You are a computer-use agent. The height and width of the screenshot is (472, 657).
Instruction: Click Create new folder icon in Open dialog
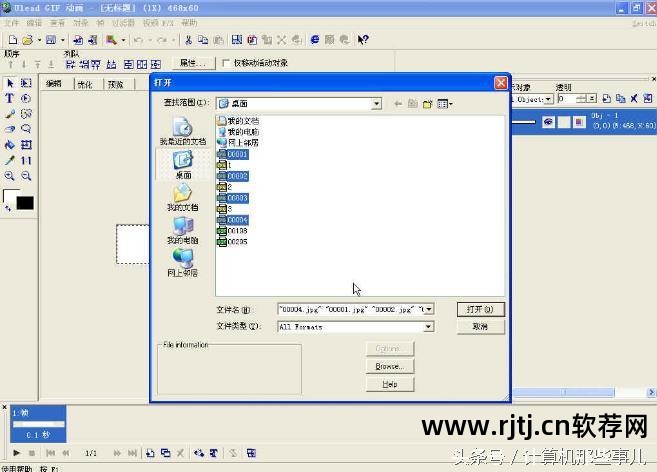[427, 104]
